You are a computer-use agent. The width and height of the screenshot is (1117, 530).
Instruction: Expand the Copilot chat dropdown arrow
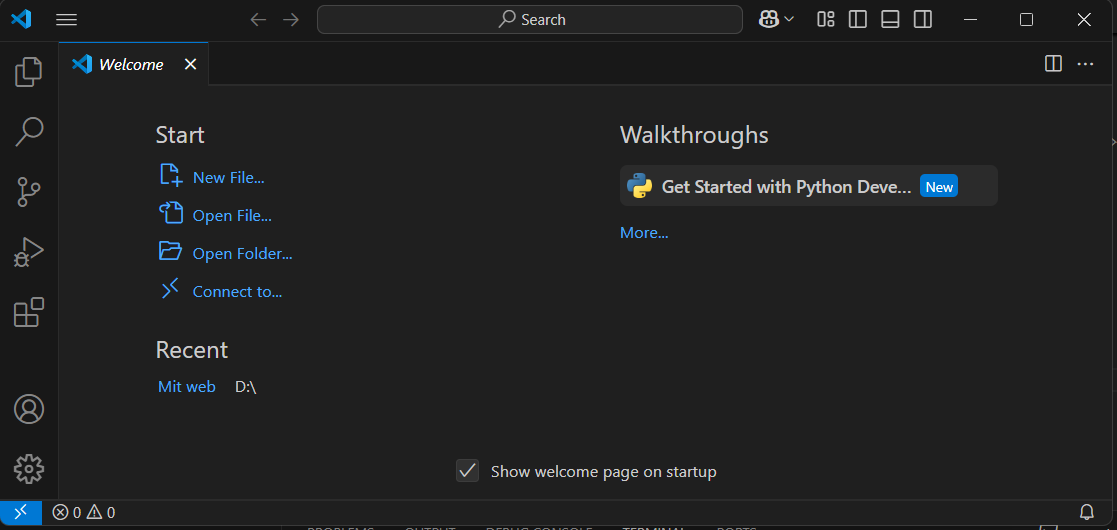(790, 19)
